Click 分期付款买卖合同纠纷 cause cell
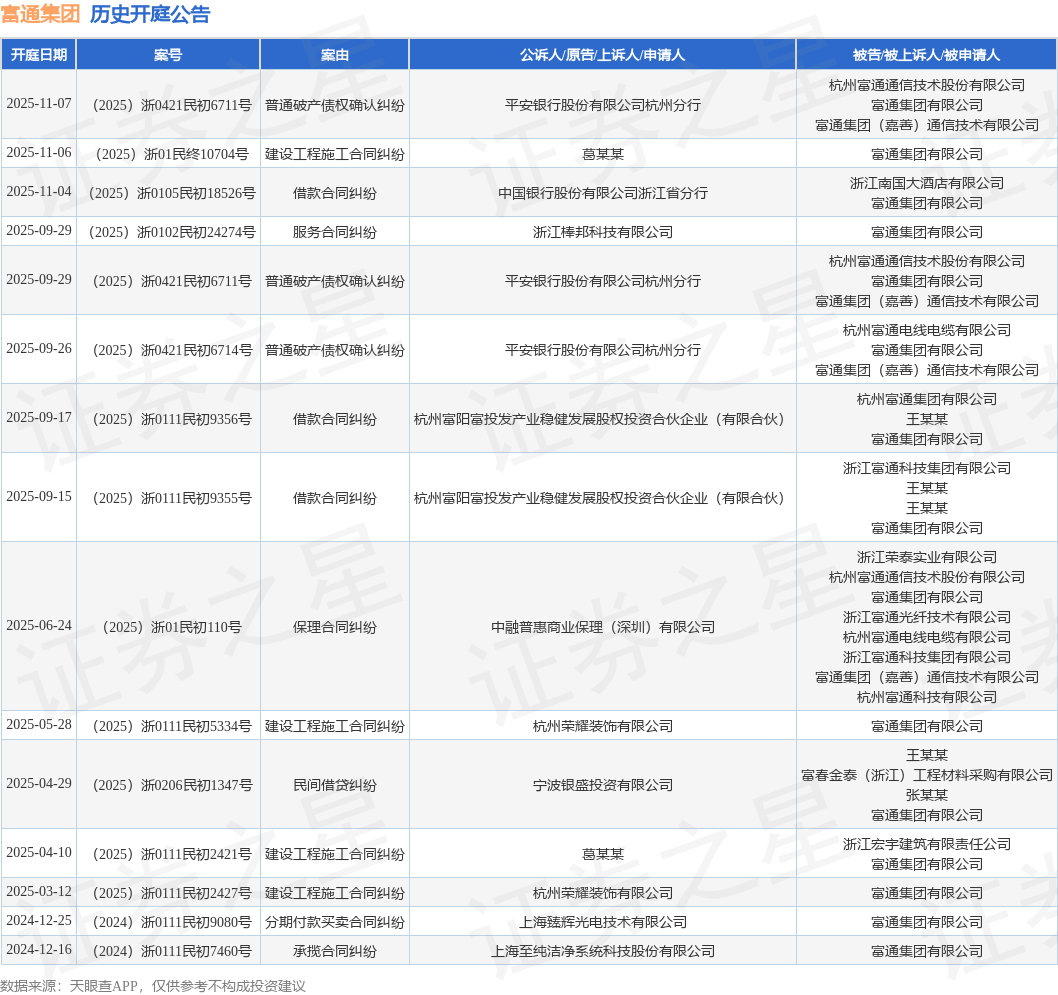 (335, 923)
